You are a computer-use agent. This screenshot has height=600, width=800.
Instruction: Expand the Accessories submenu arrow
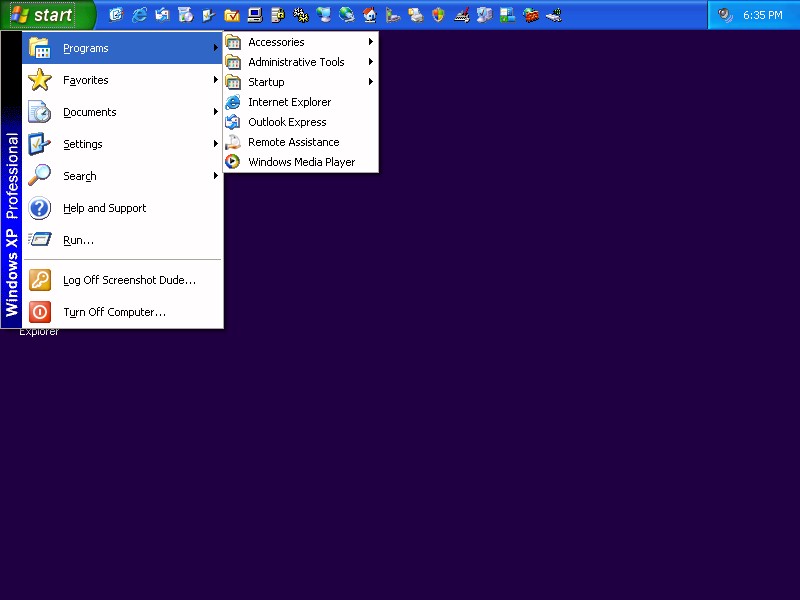coord(371,42)
